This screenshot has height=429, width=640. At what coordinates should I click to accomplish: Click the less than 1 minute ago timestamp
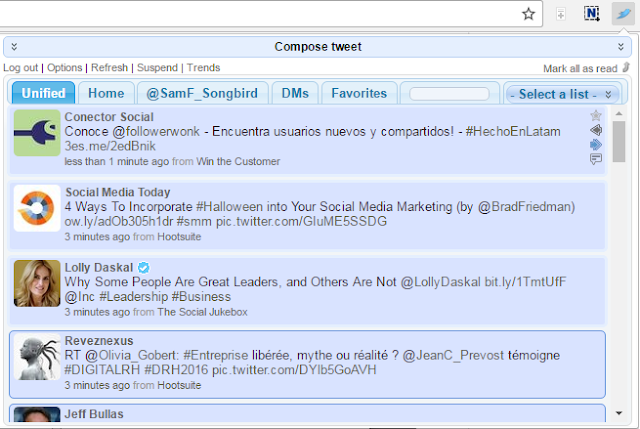[116, 161]
